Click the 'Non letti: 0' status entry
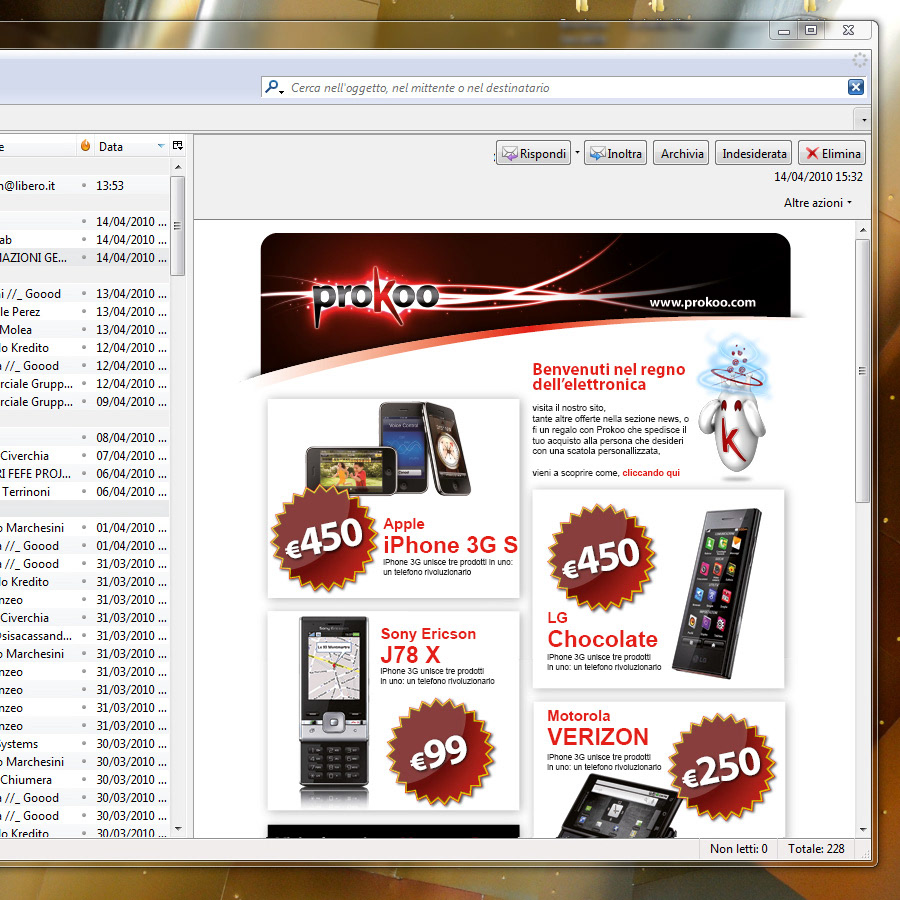 pos(738,848)
